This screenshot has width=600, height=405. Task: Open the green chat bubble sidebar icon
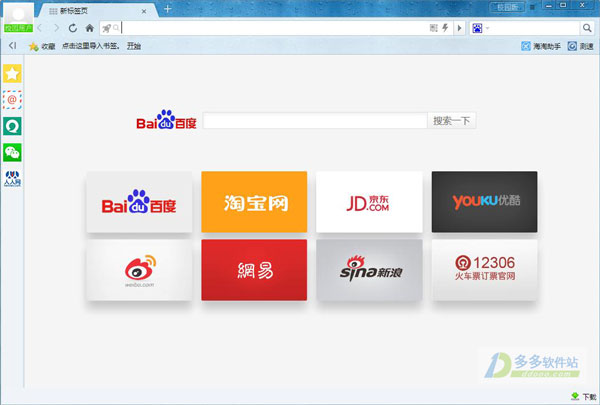(12, 126)
